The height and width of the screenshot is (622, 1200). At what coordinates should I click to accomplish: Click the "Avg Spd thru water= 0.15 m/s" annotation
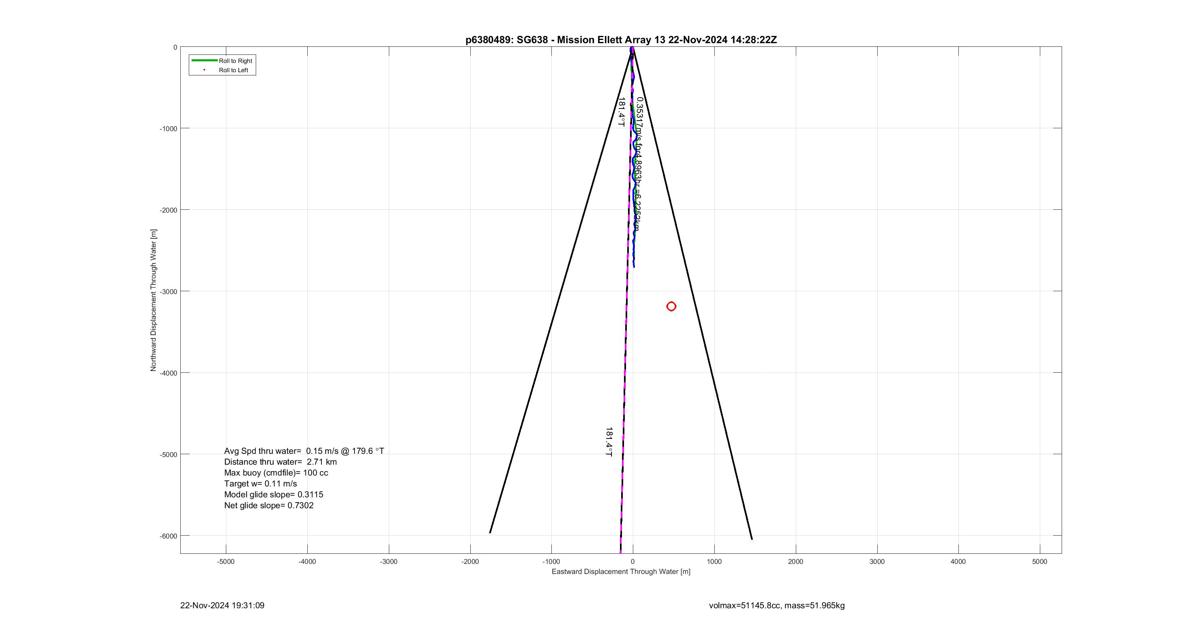(x=304, y=451)
